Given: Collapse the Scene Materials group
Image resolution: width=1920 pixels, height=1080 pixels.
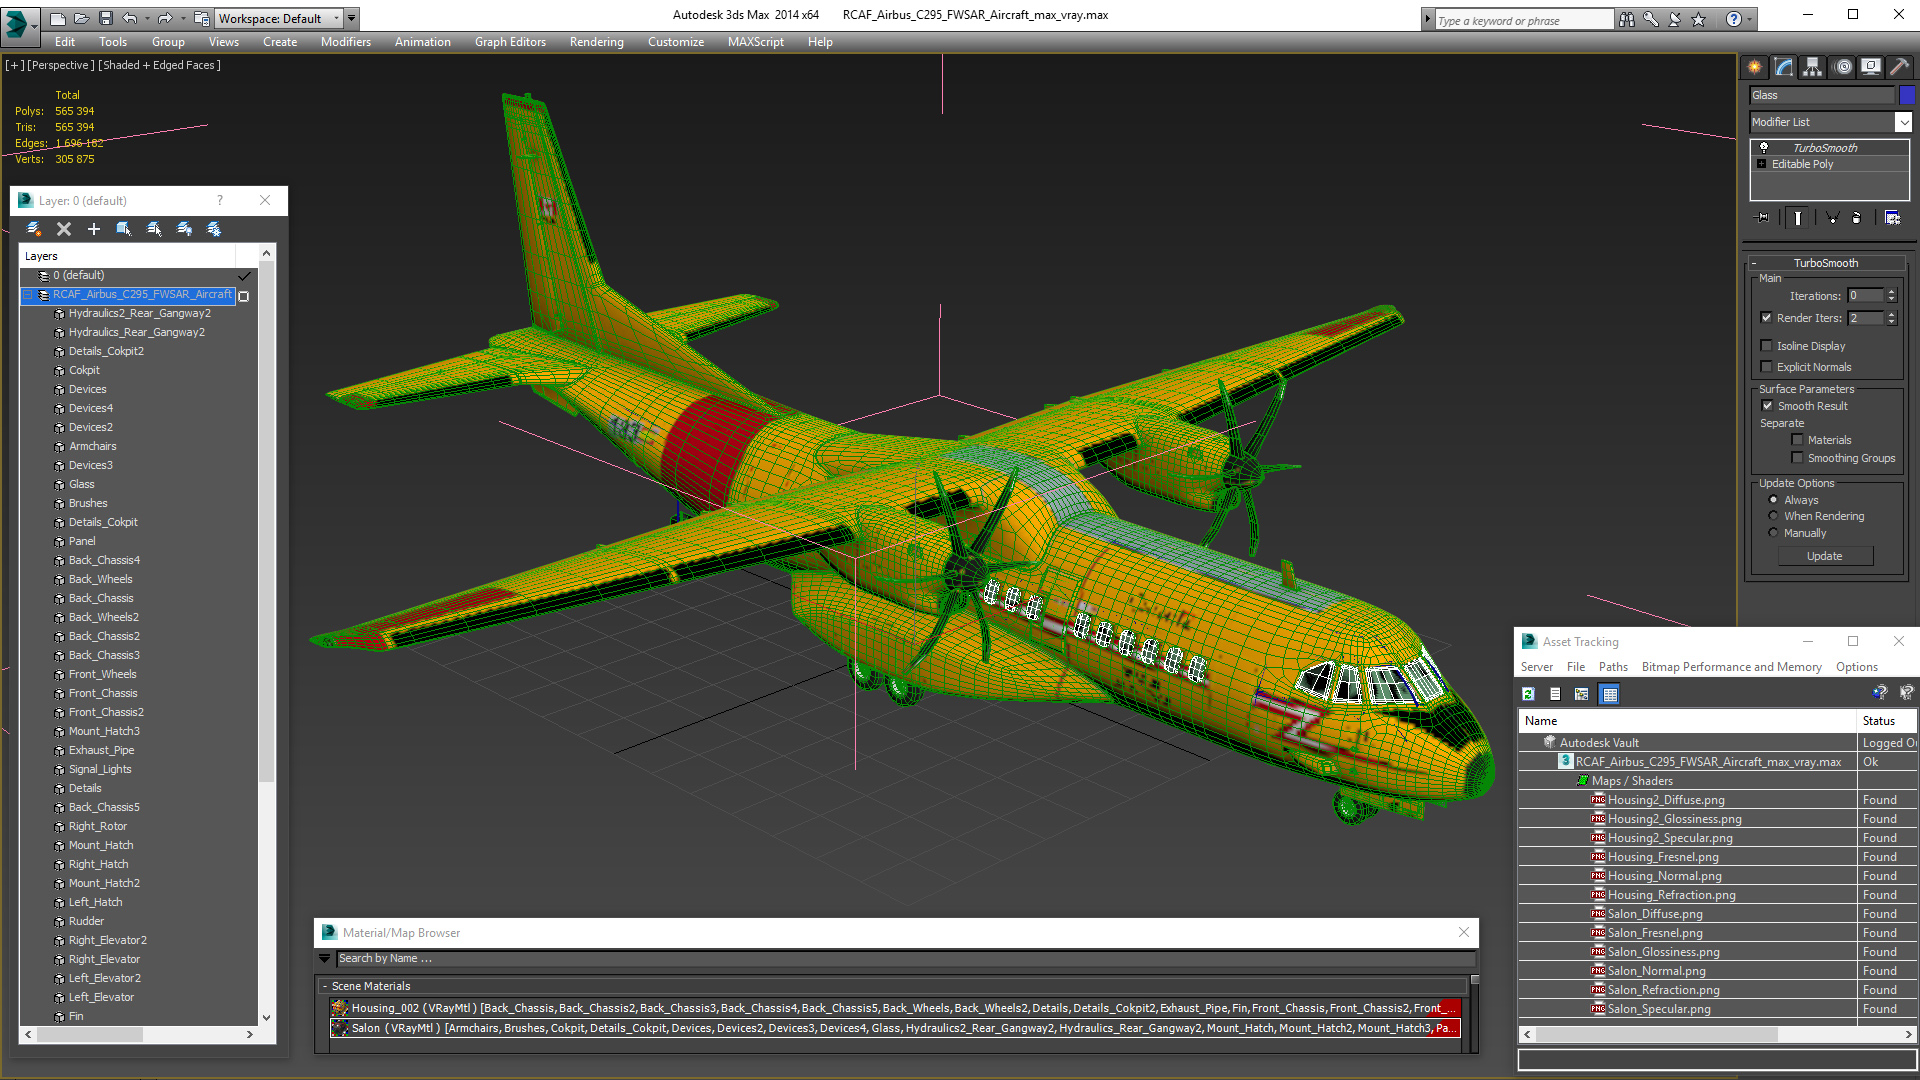Looking at the screenshot, I should click(325, 986).
